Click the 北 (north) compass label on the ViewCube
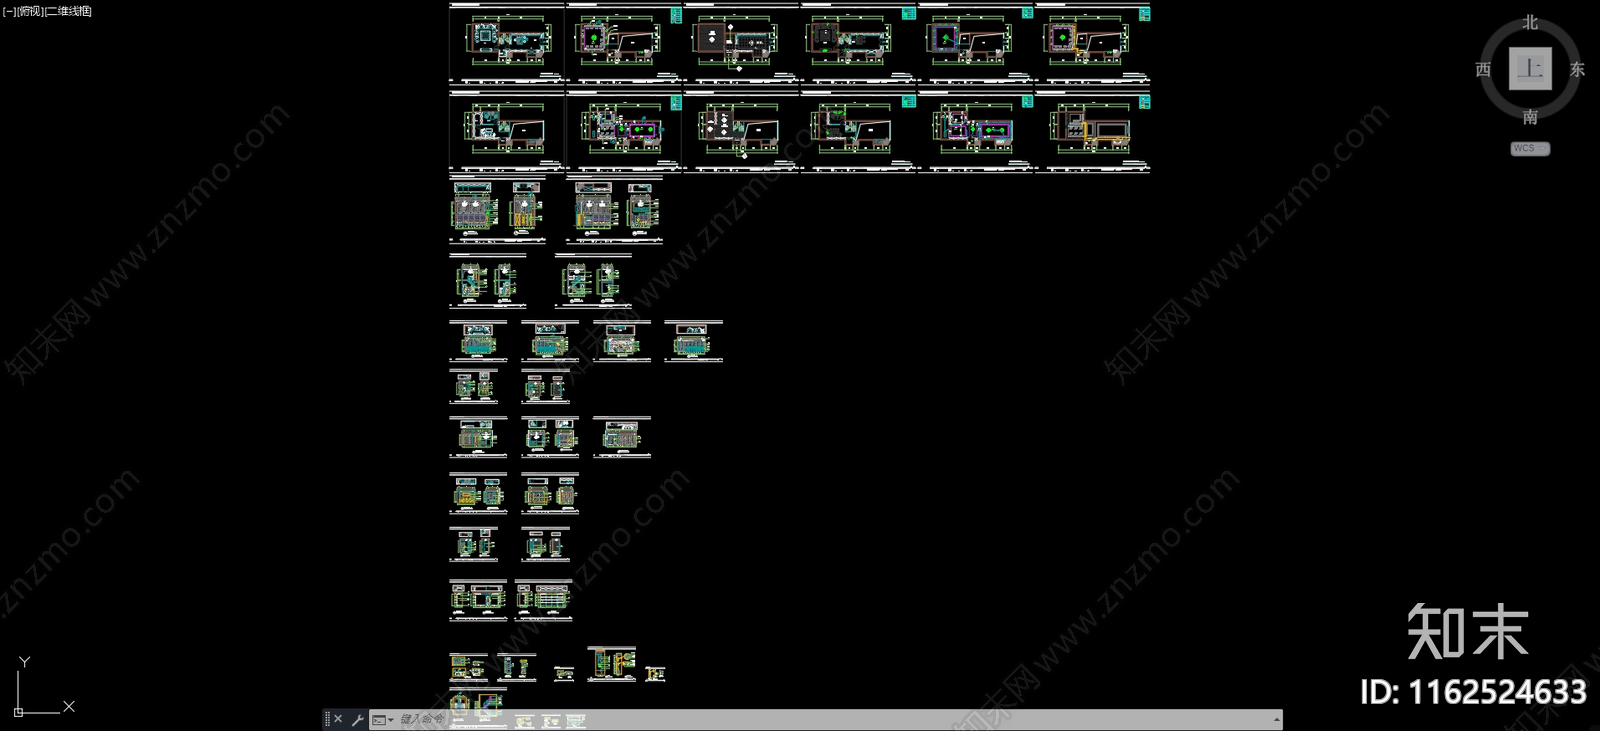The height and width of the screenshot is (731, 1600). [1530, 22]
